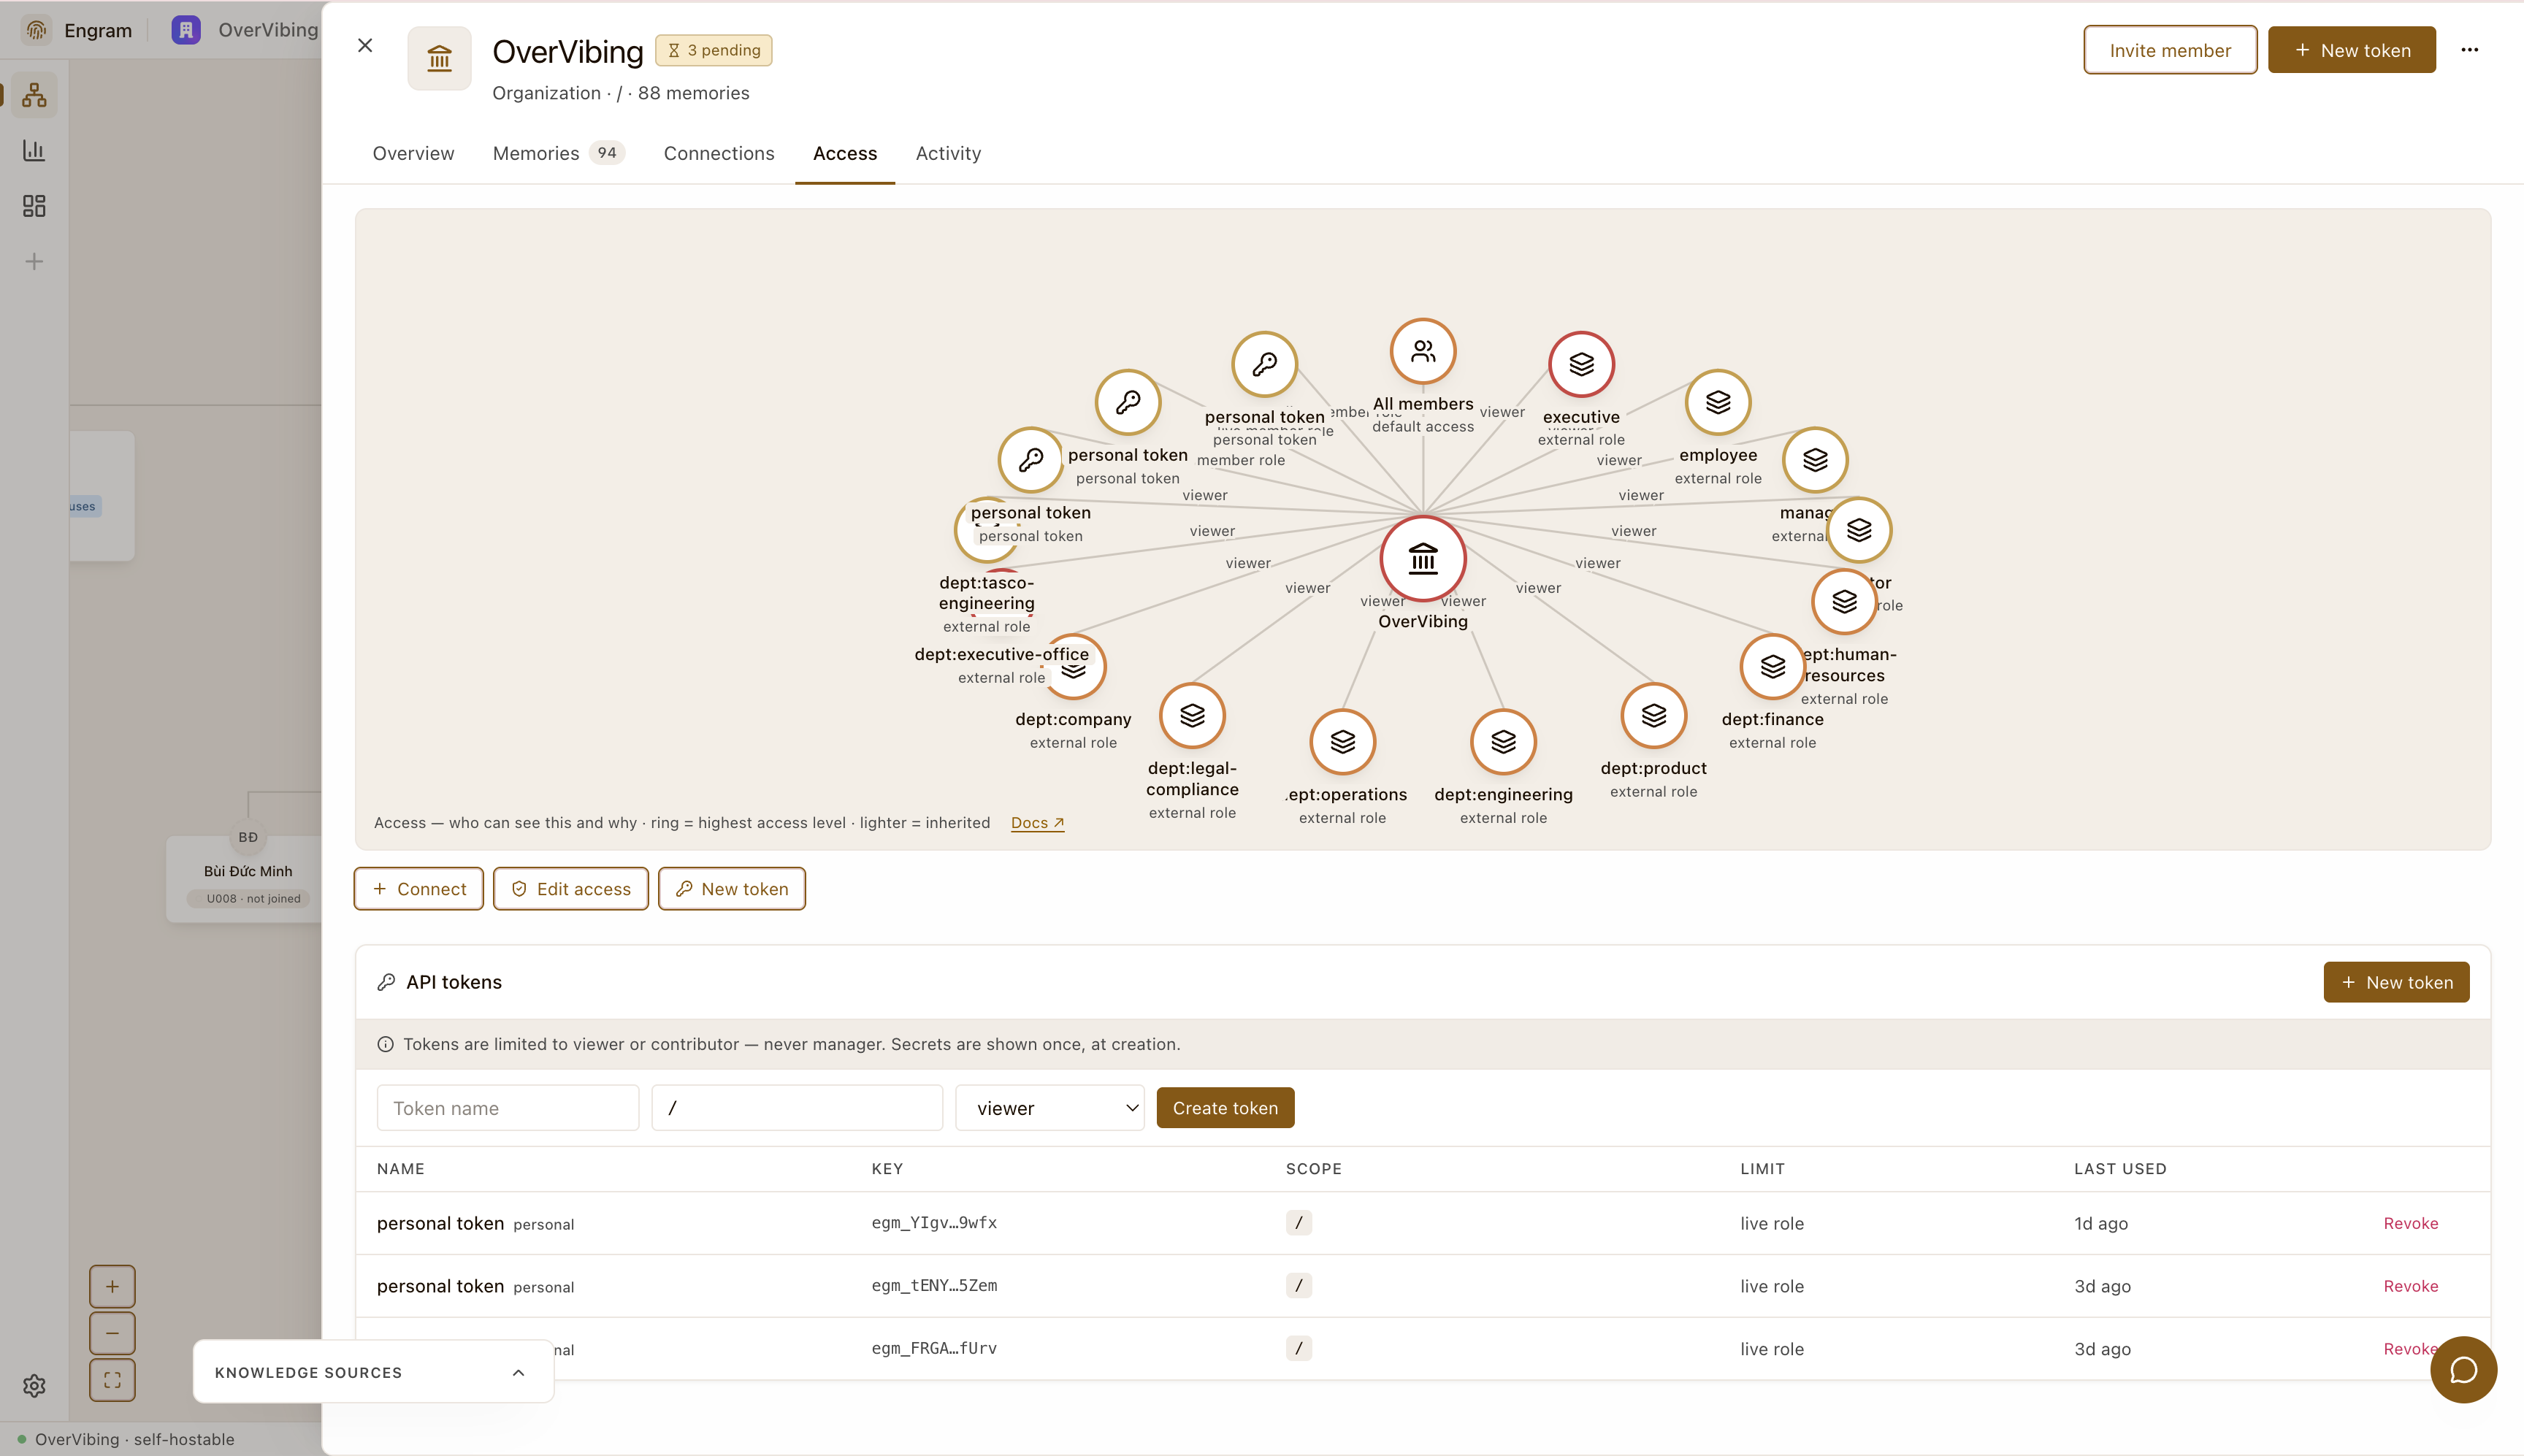
Task: Close the OverVibing detail panel
Action: (x=365, y=45)
